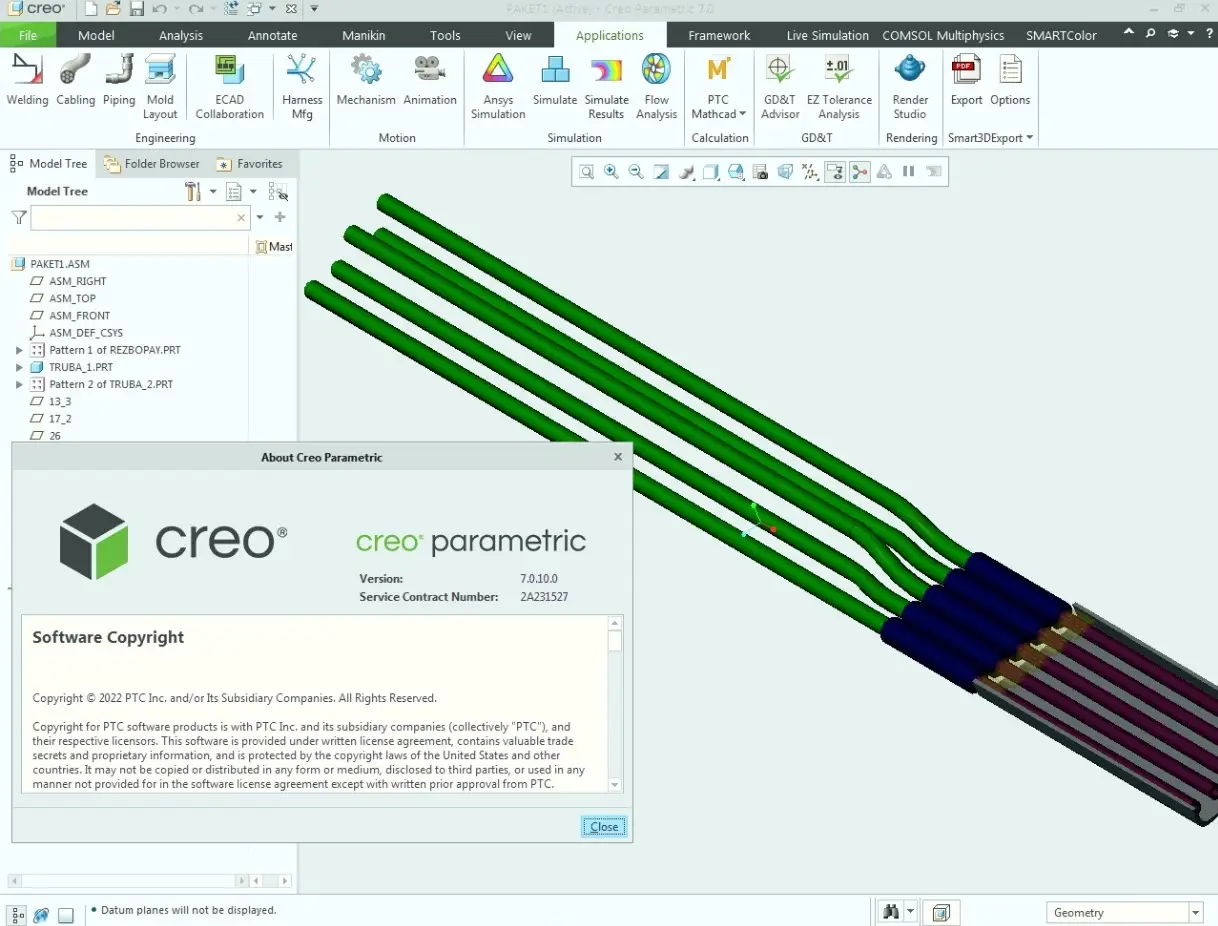Zoom in using the graphics toolbar
1218x926 pixels.
point(611,172)
